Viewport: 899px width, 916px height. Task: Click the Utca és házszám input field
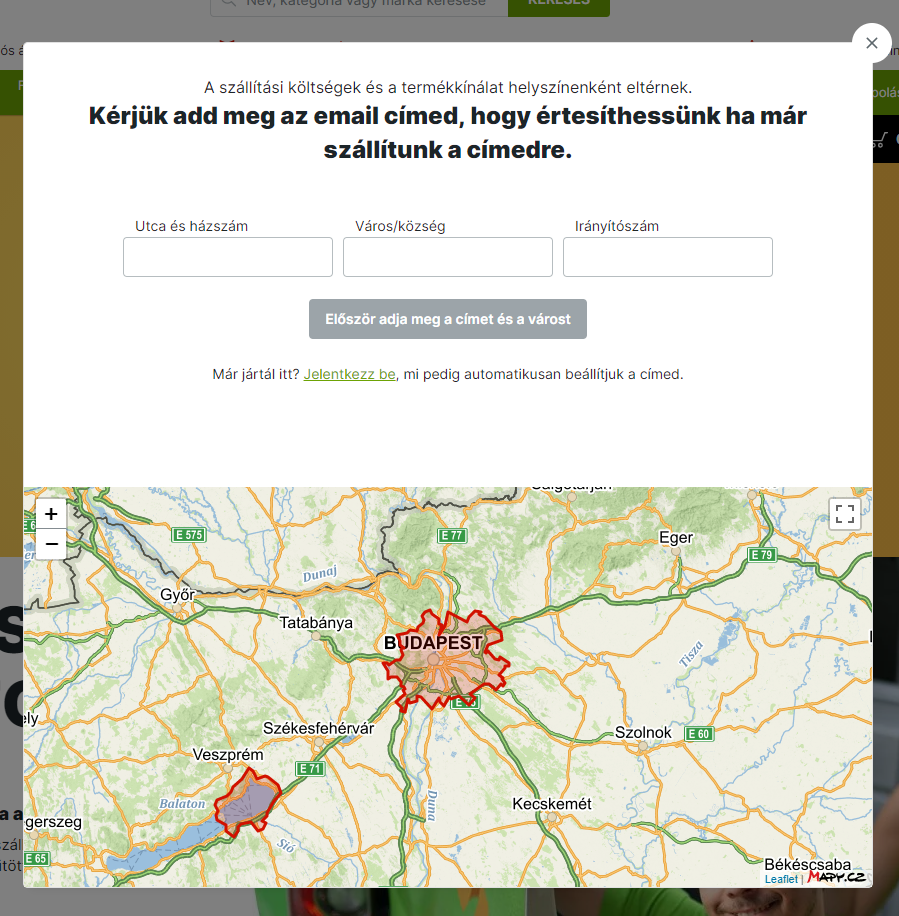(x=228, y=257)
